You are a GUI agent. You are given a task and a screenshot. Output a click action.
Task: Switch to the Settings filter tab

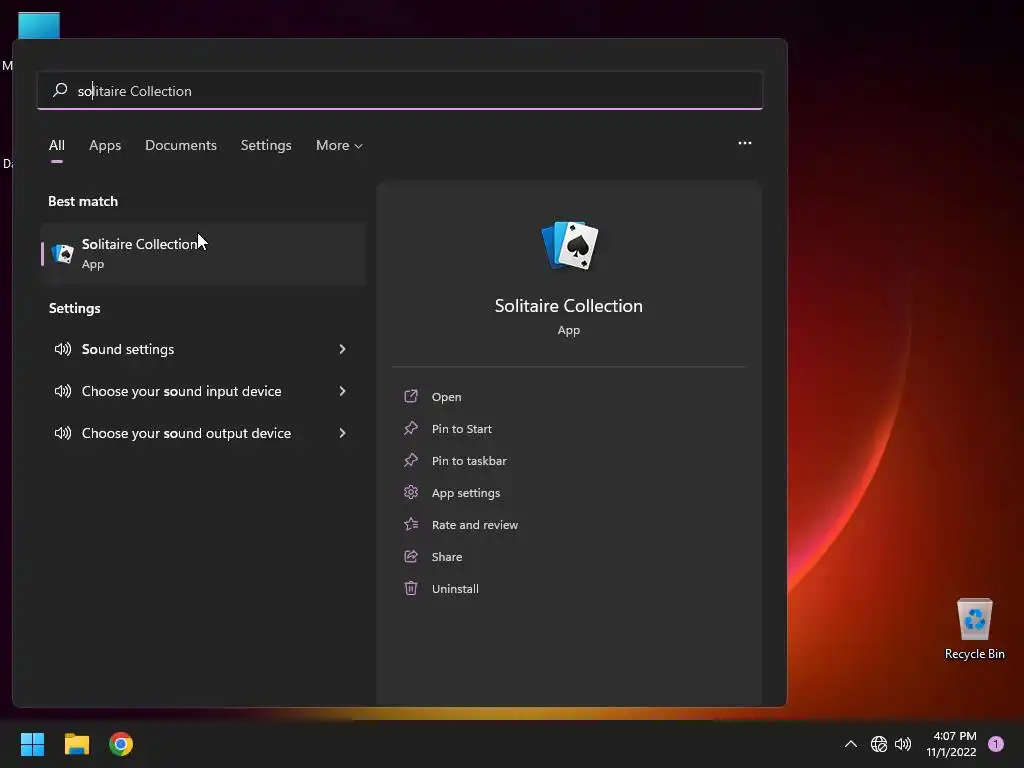(x=266, y=145)
